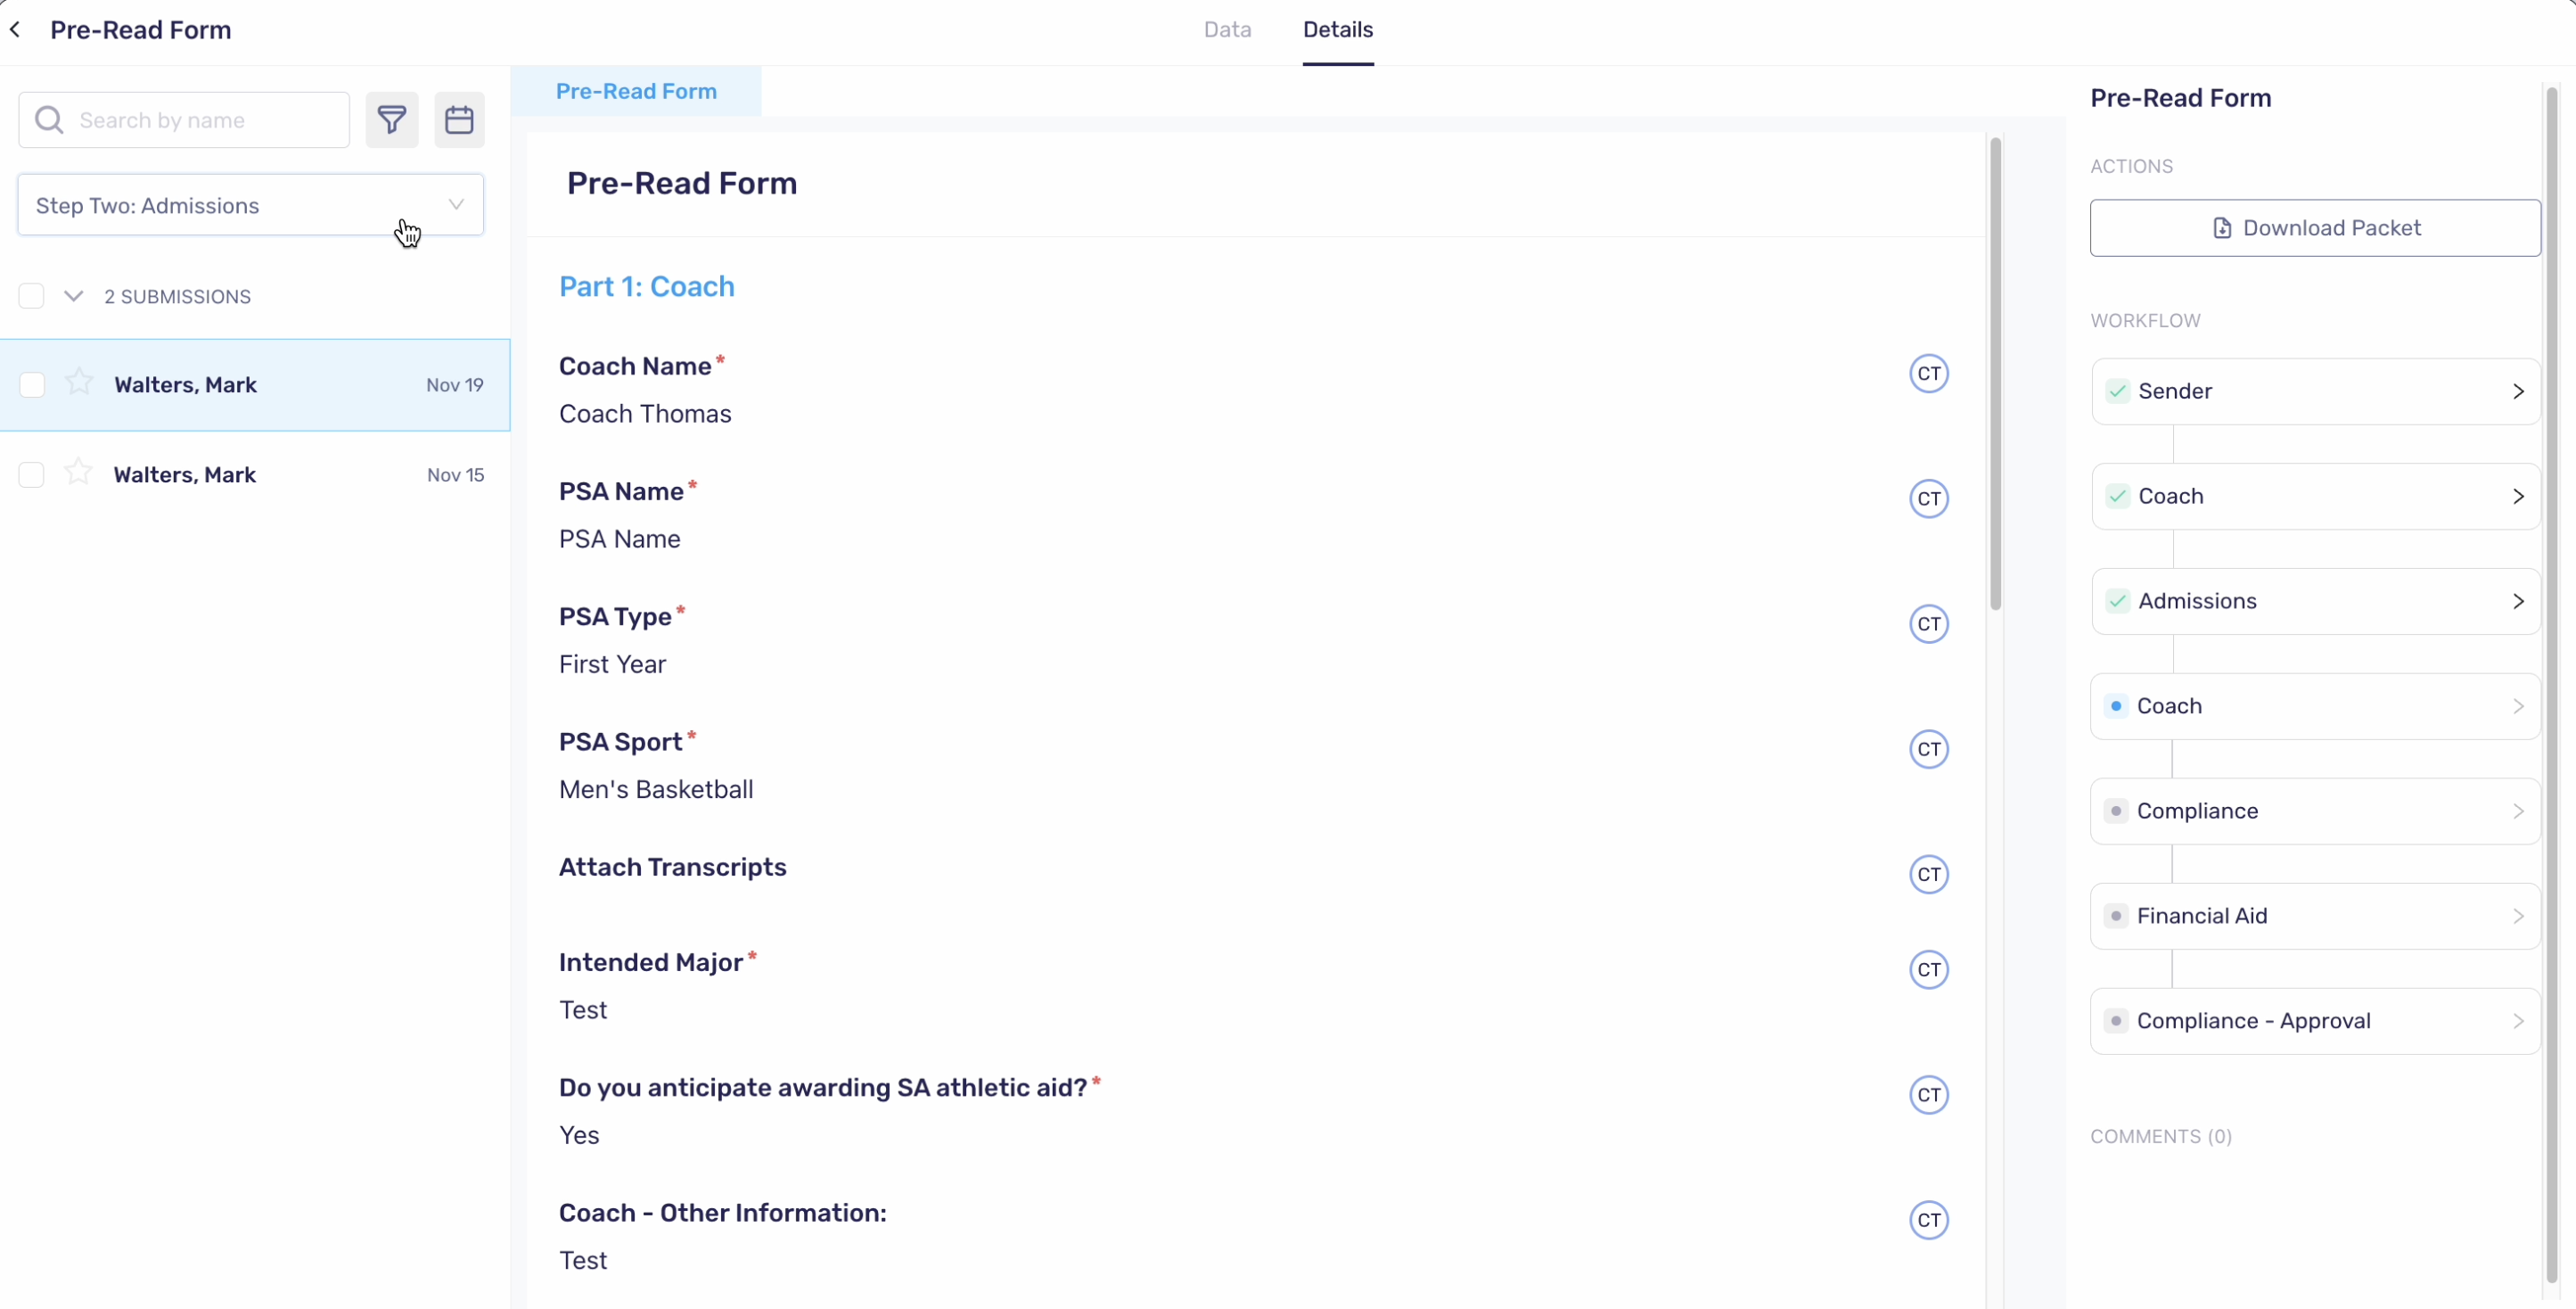Open the Nov 19 Walters, Mark submission
The height and width of the screenshot is (1309, 2576).
point(255,385)
